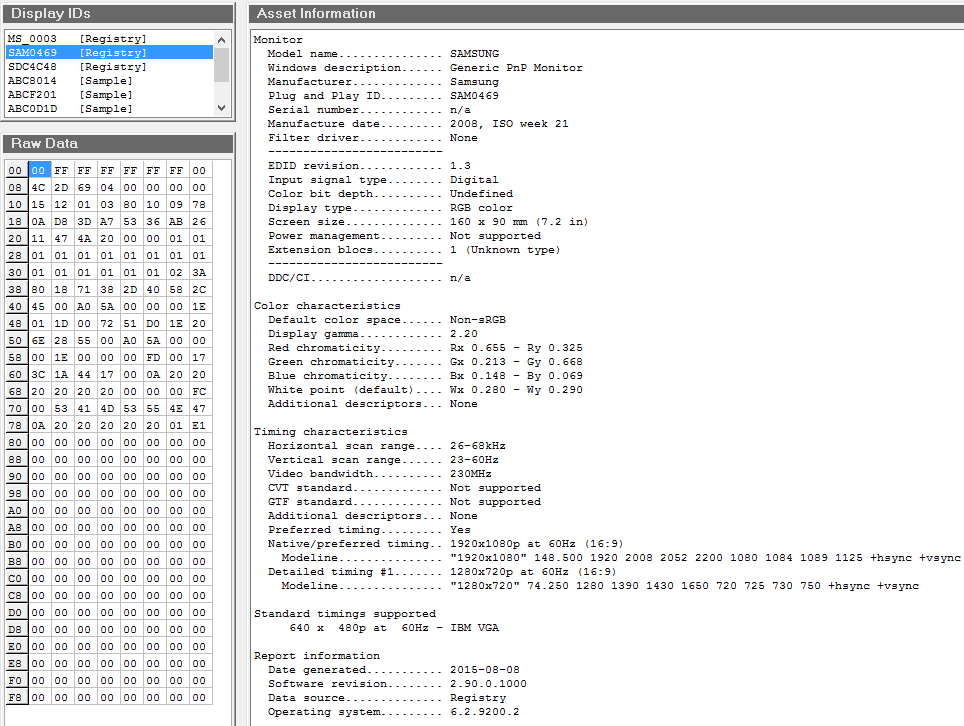The height and width of the screenshot is (726, 964).
Task: Click the Detailed timing #1 1280x720p line
Action: (x=442, y=572)
